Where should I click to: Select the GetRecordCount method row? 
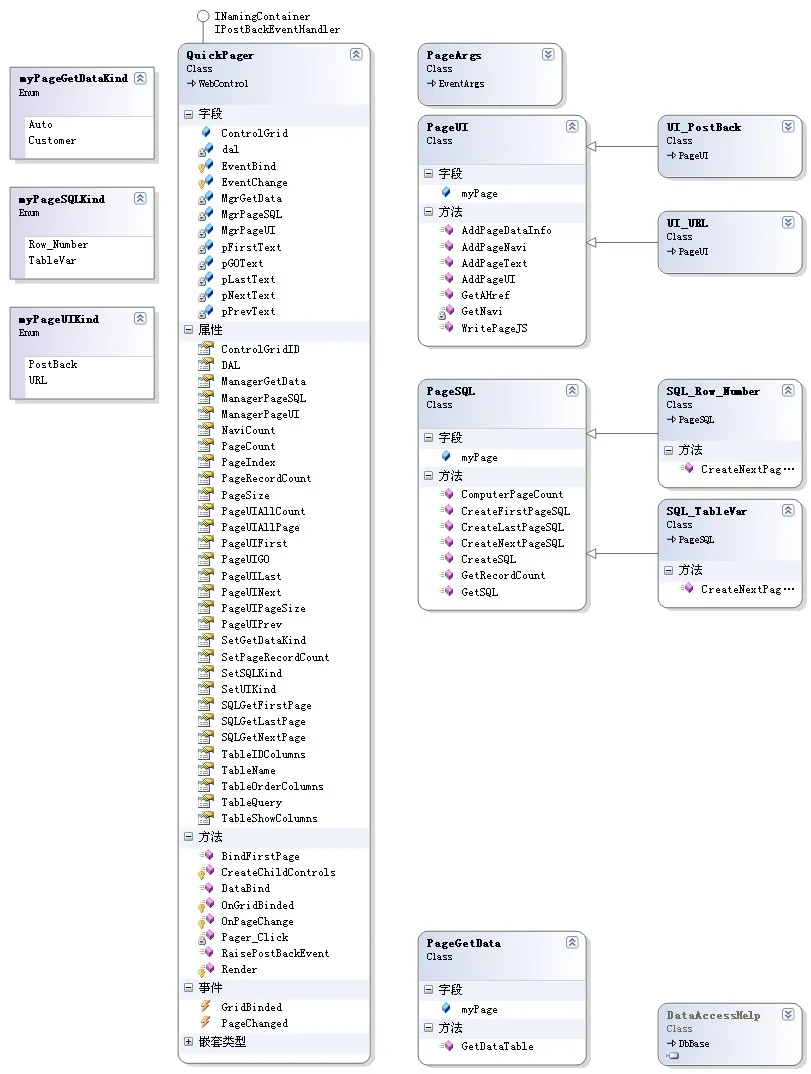pyautogui.click(x=503, y=575)
